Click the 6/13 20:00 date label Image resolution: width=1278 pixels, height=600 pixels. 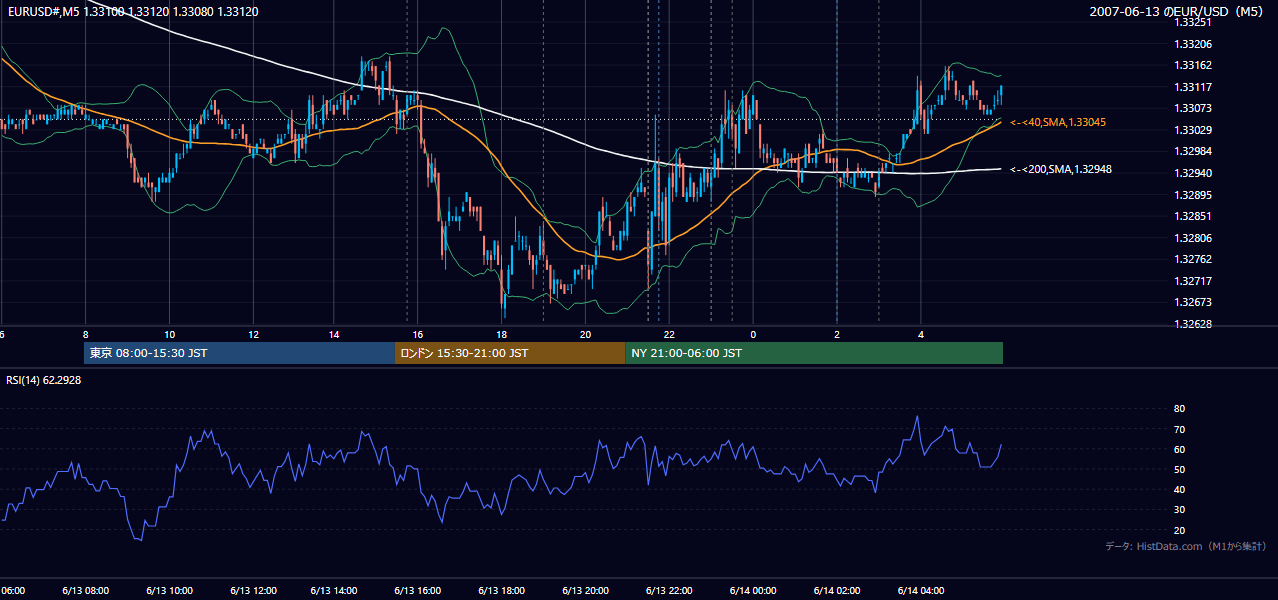point(585,591)
